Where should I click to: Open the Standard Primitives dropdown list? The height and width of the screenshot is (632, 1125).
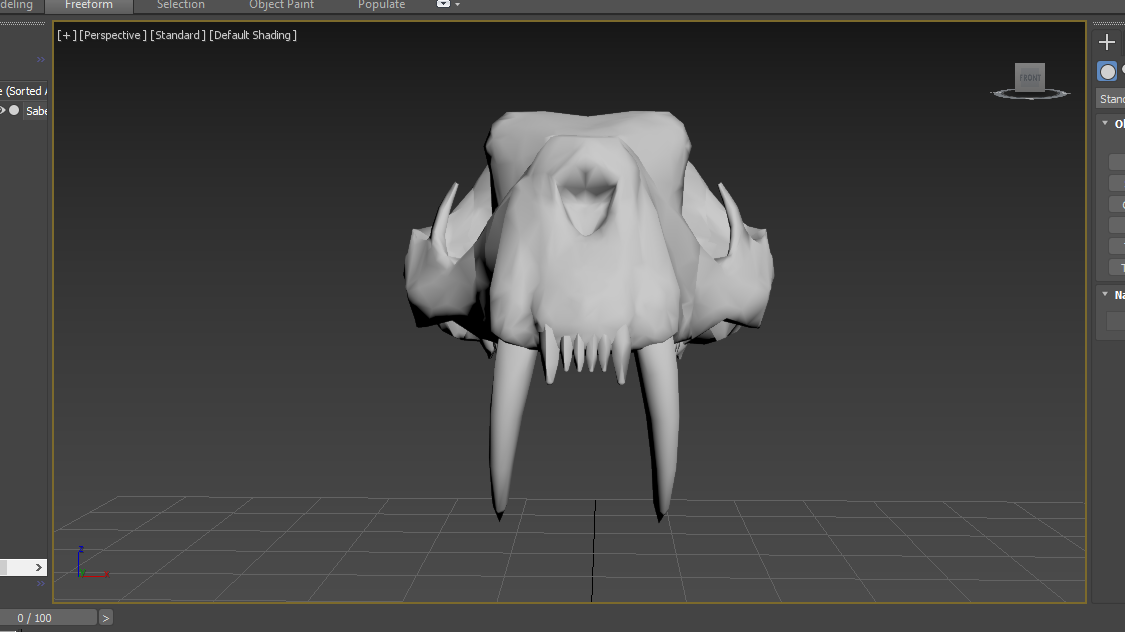[x=1111, y=99]
